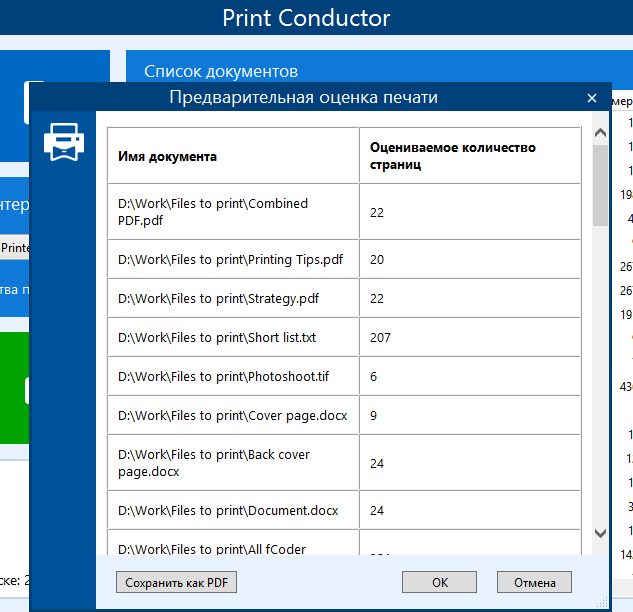Select the Cover page.docx row

pyautogui.click(x=344, y=415)
